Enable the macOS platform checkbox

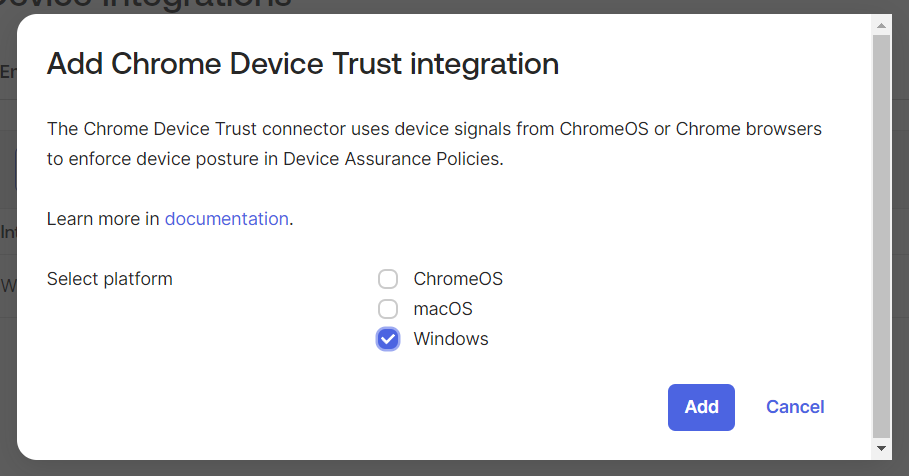tap(388, 309)
